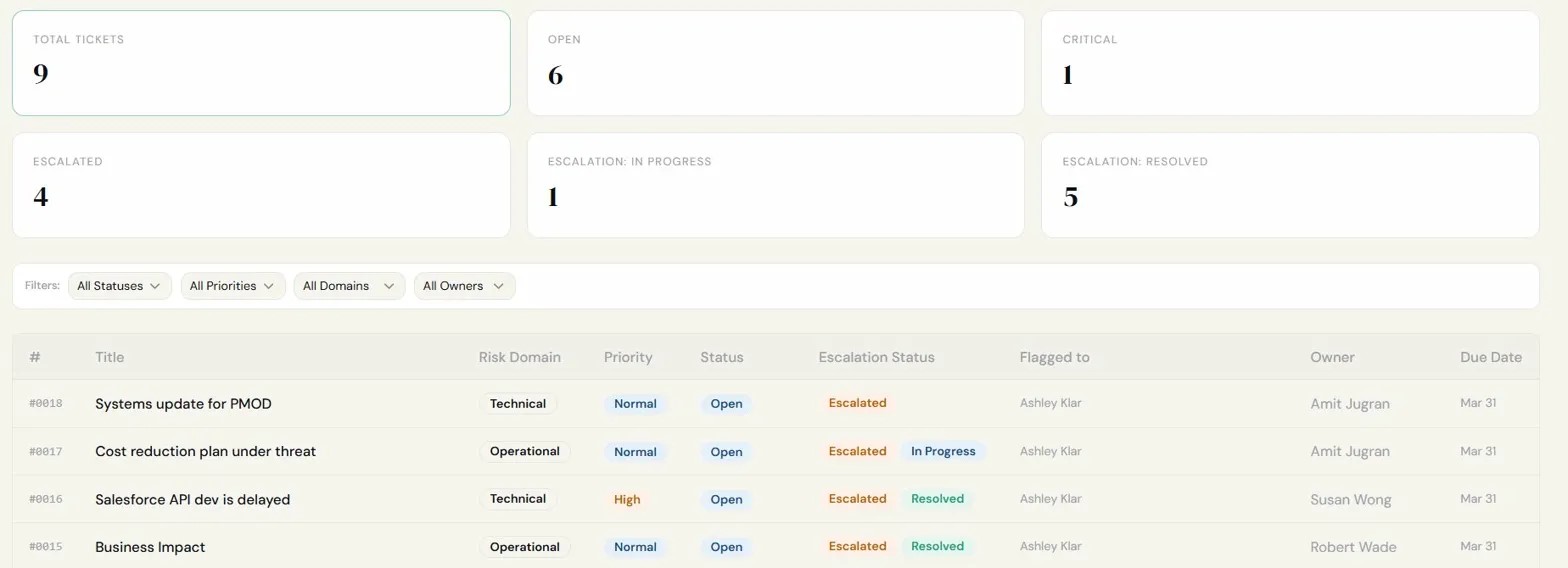Select the Escalated summary card

261,185
